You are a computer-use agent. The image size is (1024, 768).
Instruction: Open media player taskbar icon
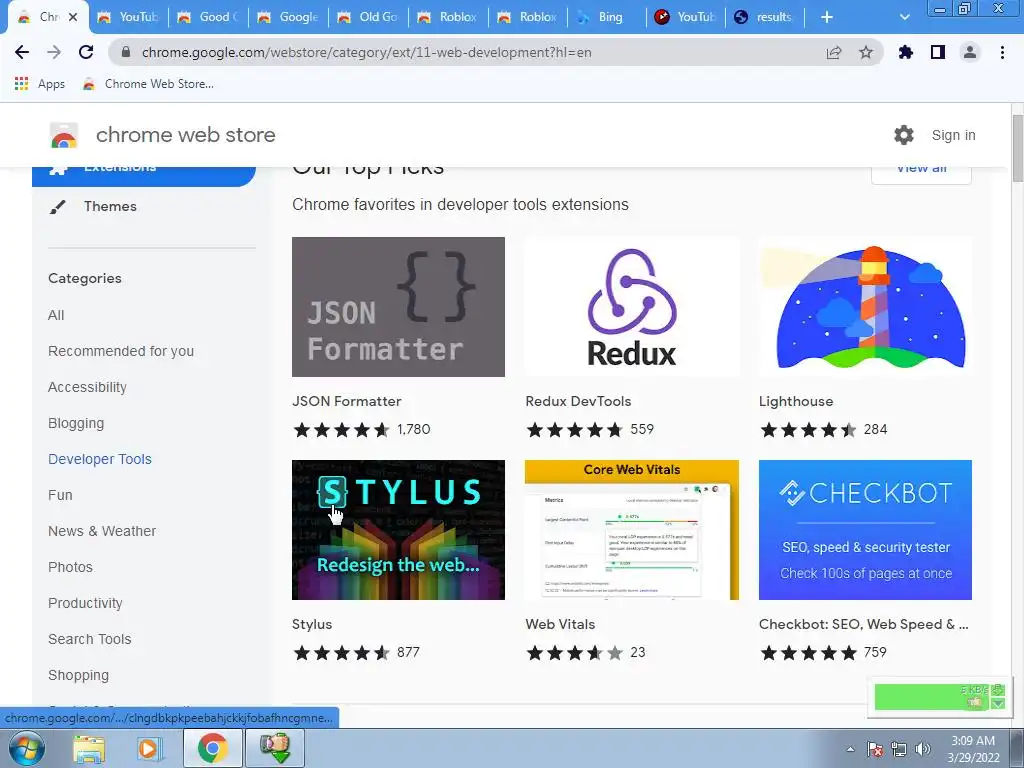(x=149, y=748)
